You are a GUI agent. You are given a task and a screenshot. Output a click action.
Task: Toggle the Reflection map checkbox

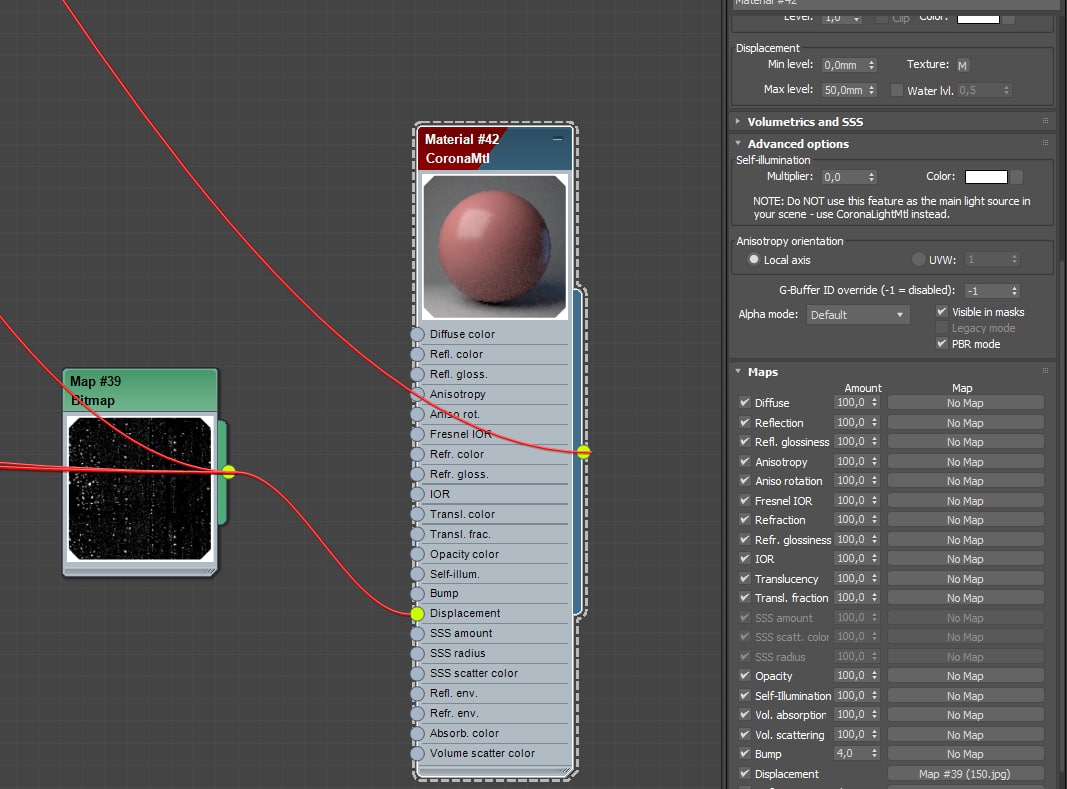point(745,422)
